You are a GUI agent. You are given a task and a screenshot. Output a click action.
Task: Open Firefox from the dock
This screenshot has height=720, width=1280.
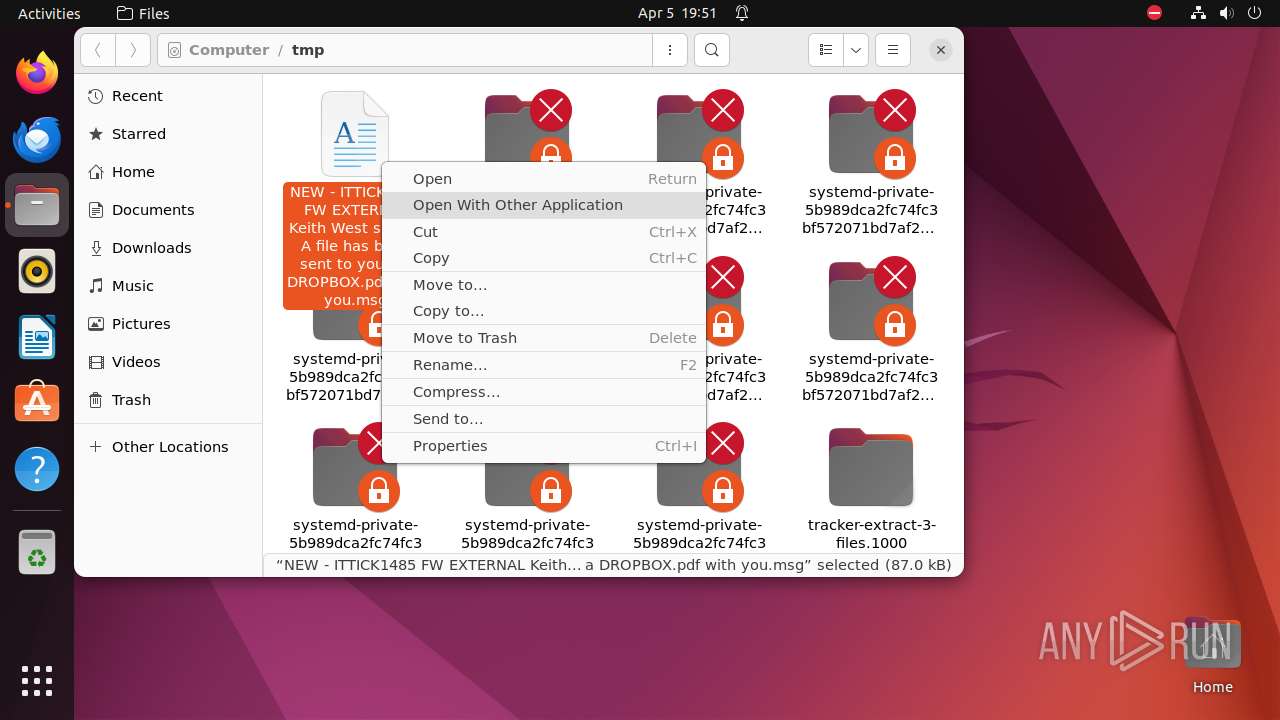pos(37,73)
